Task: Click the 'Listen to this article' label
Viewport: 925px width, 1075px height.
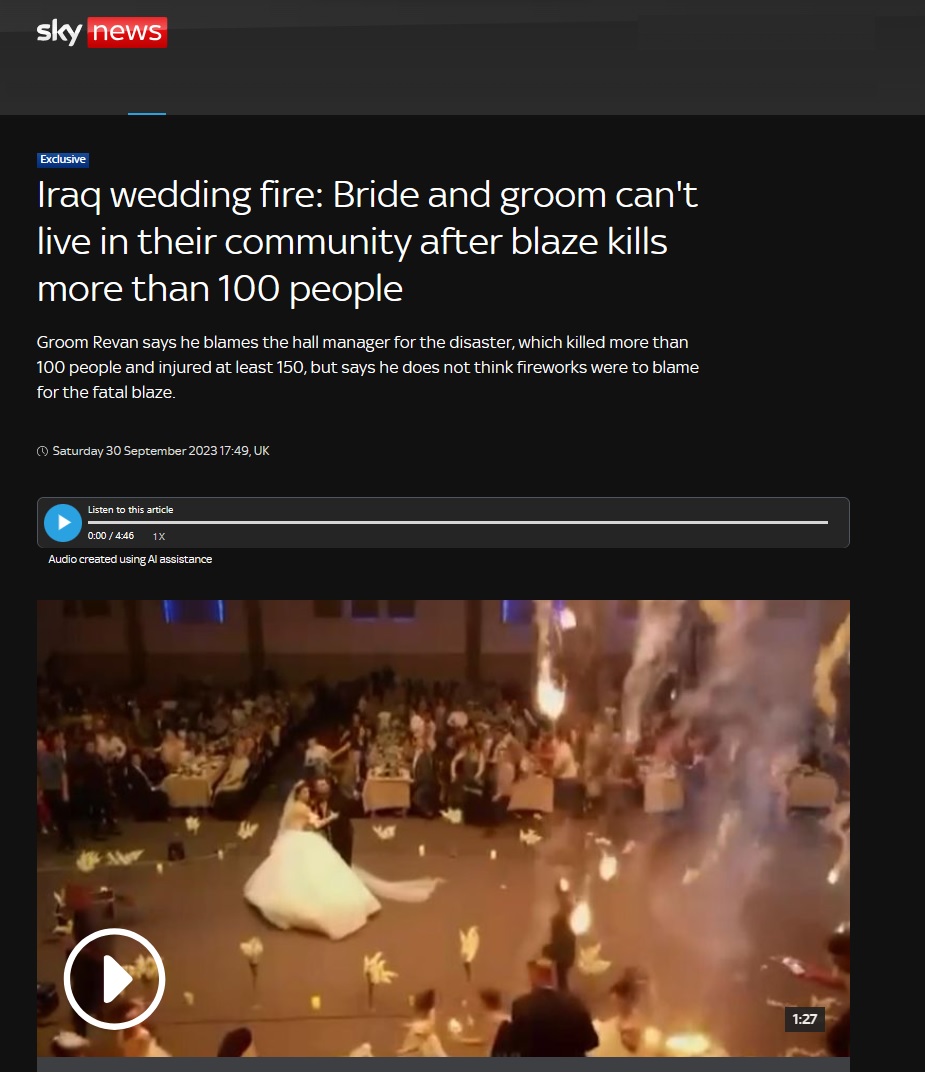Action: 130,509
